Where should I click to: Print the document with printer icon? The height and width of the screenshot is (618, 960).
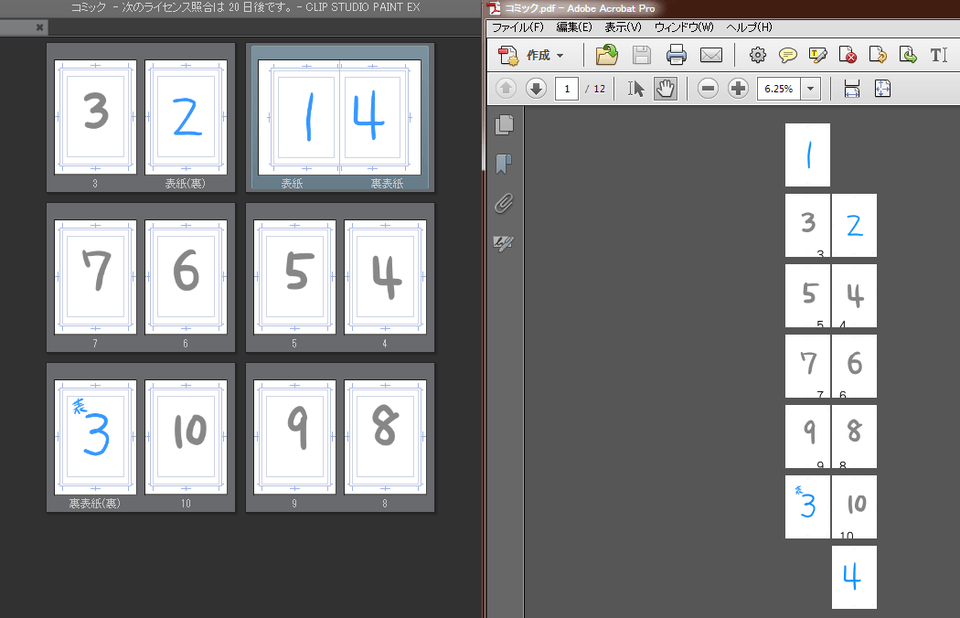[676, 55]
